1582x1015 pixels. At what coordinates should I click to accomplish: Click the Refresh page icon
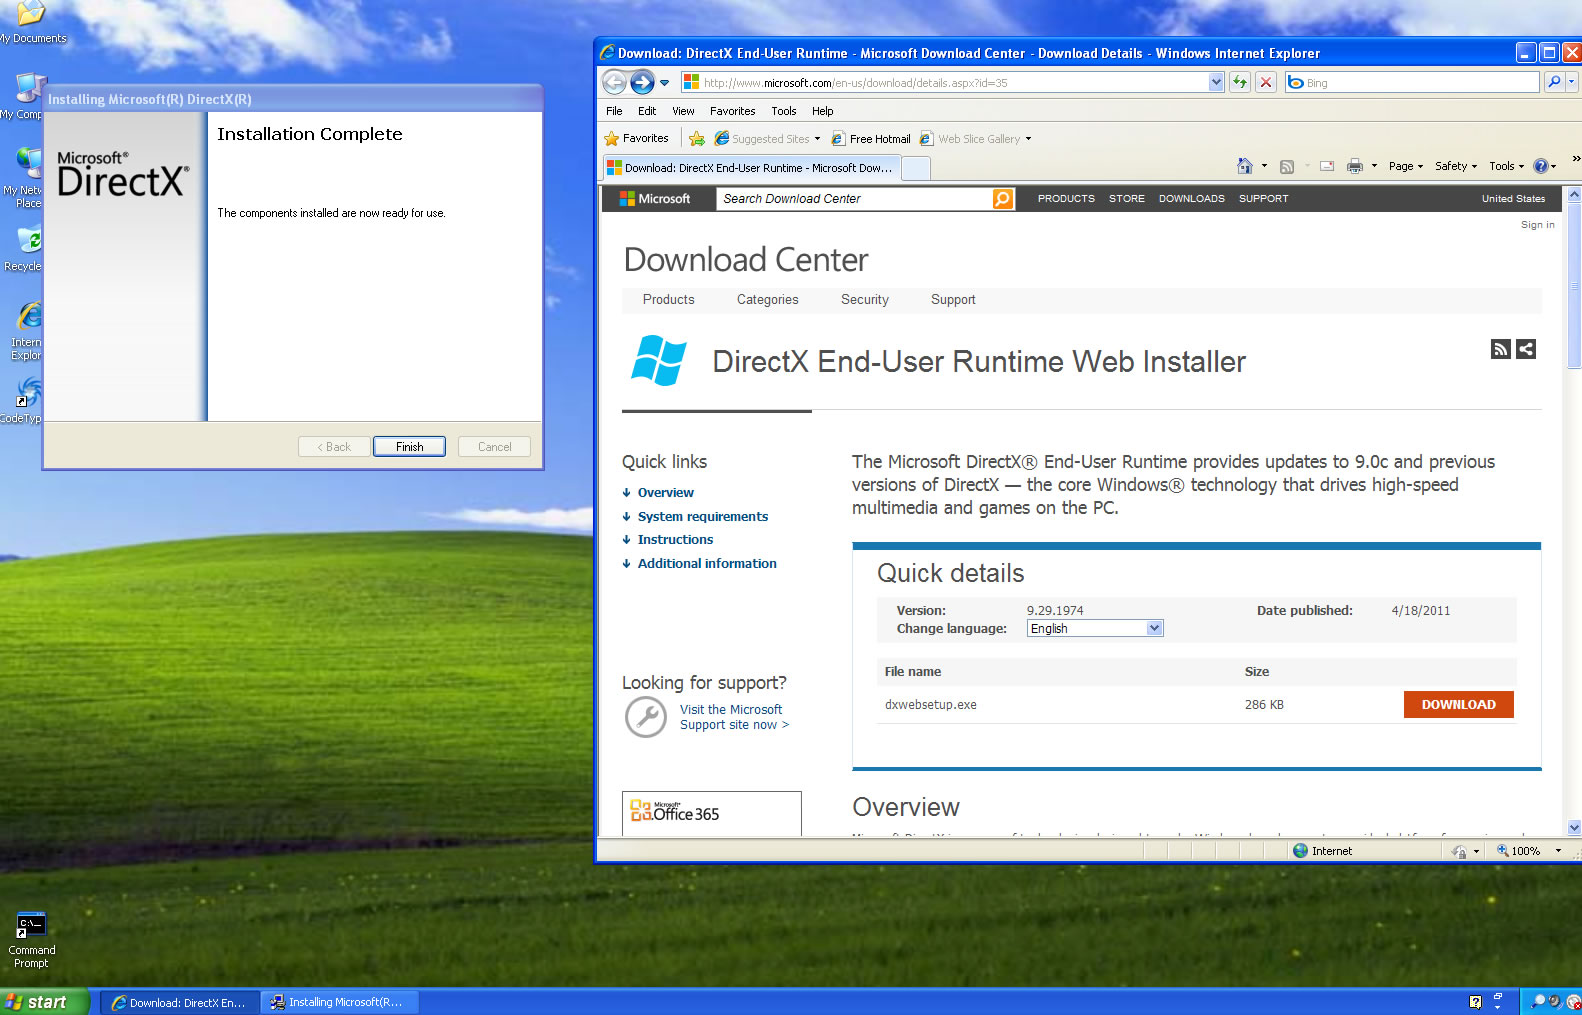[1240, 82]
